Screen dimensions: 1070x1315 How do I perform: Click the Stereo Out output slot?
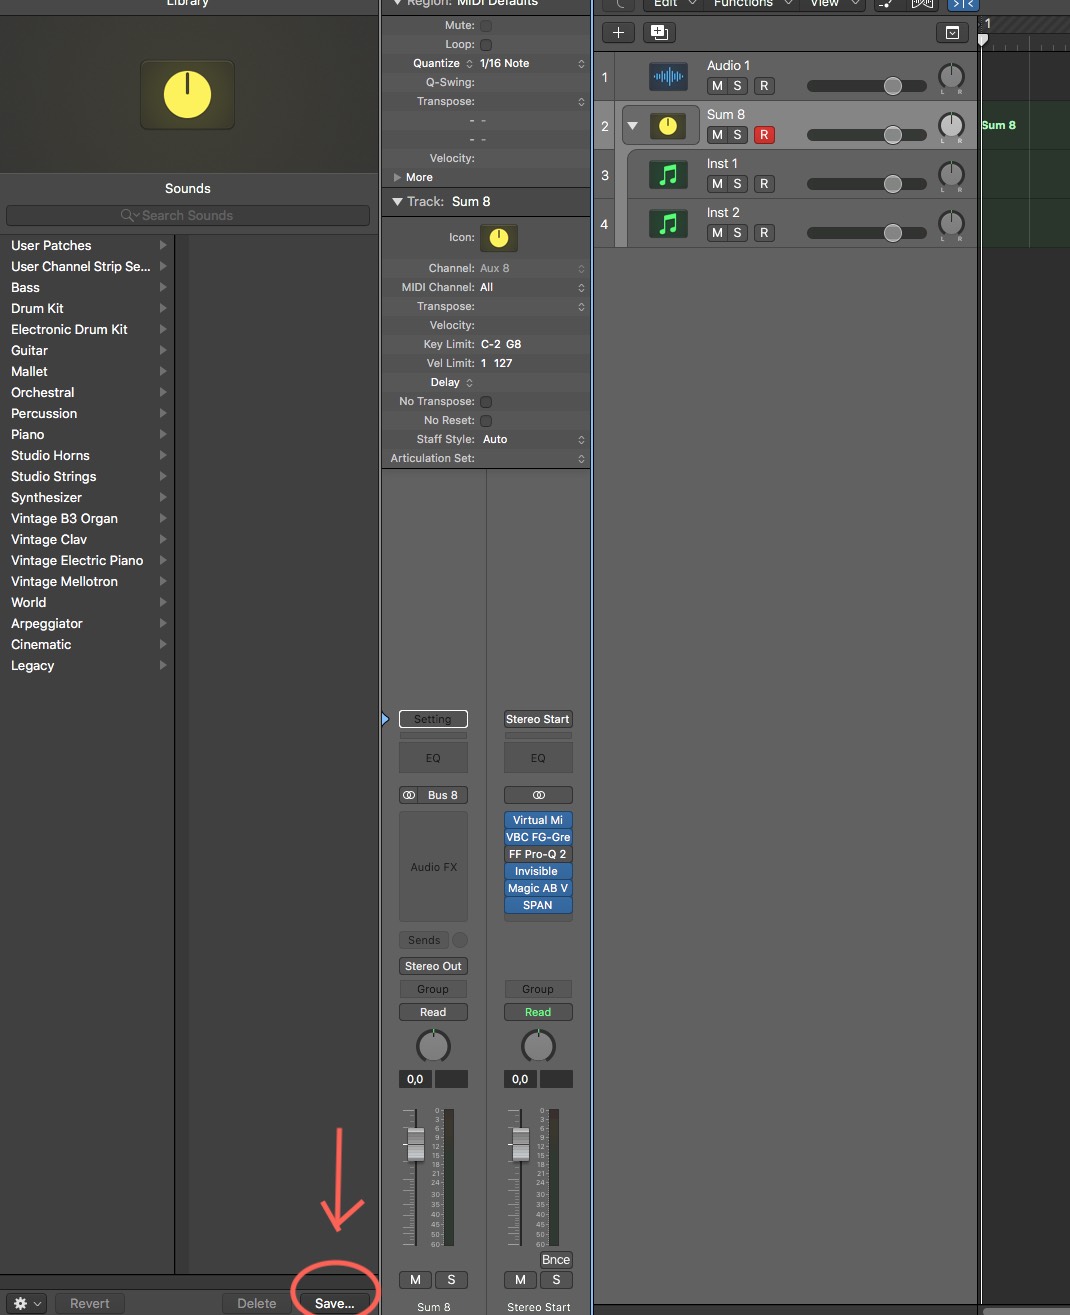tap(433, 966)
